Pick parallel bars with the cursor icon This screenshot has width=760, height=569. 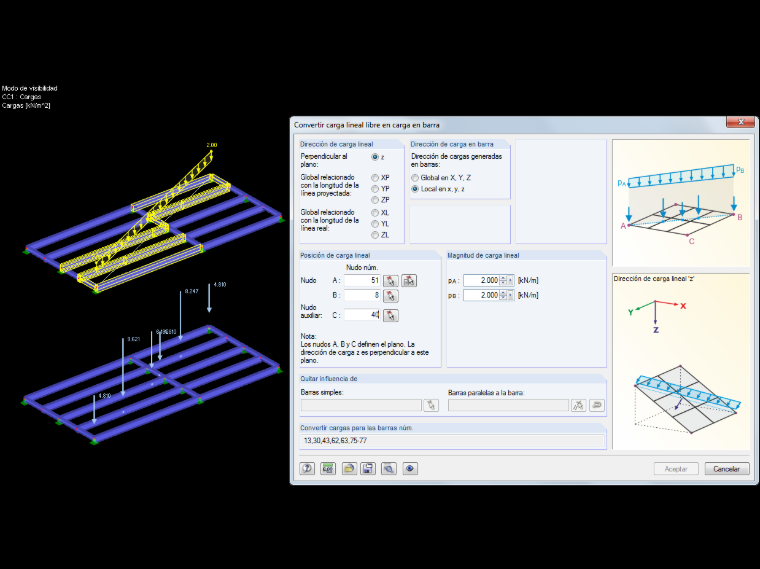[578, 405]
